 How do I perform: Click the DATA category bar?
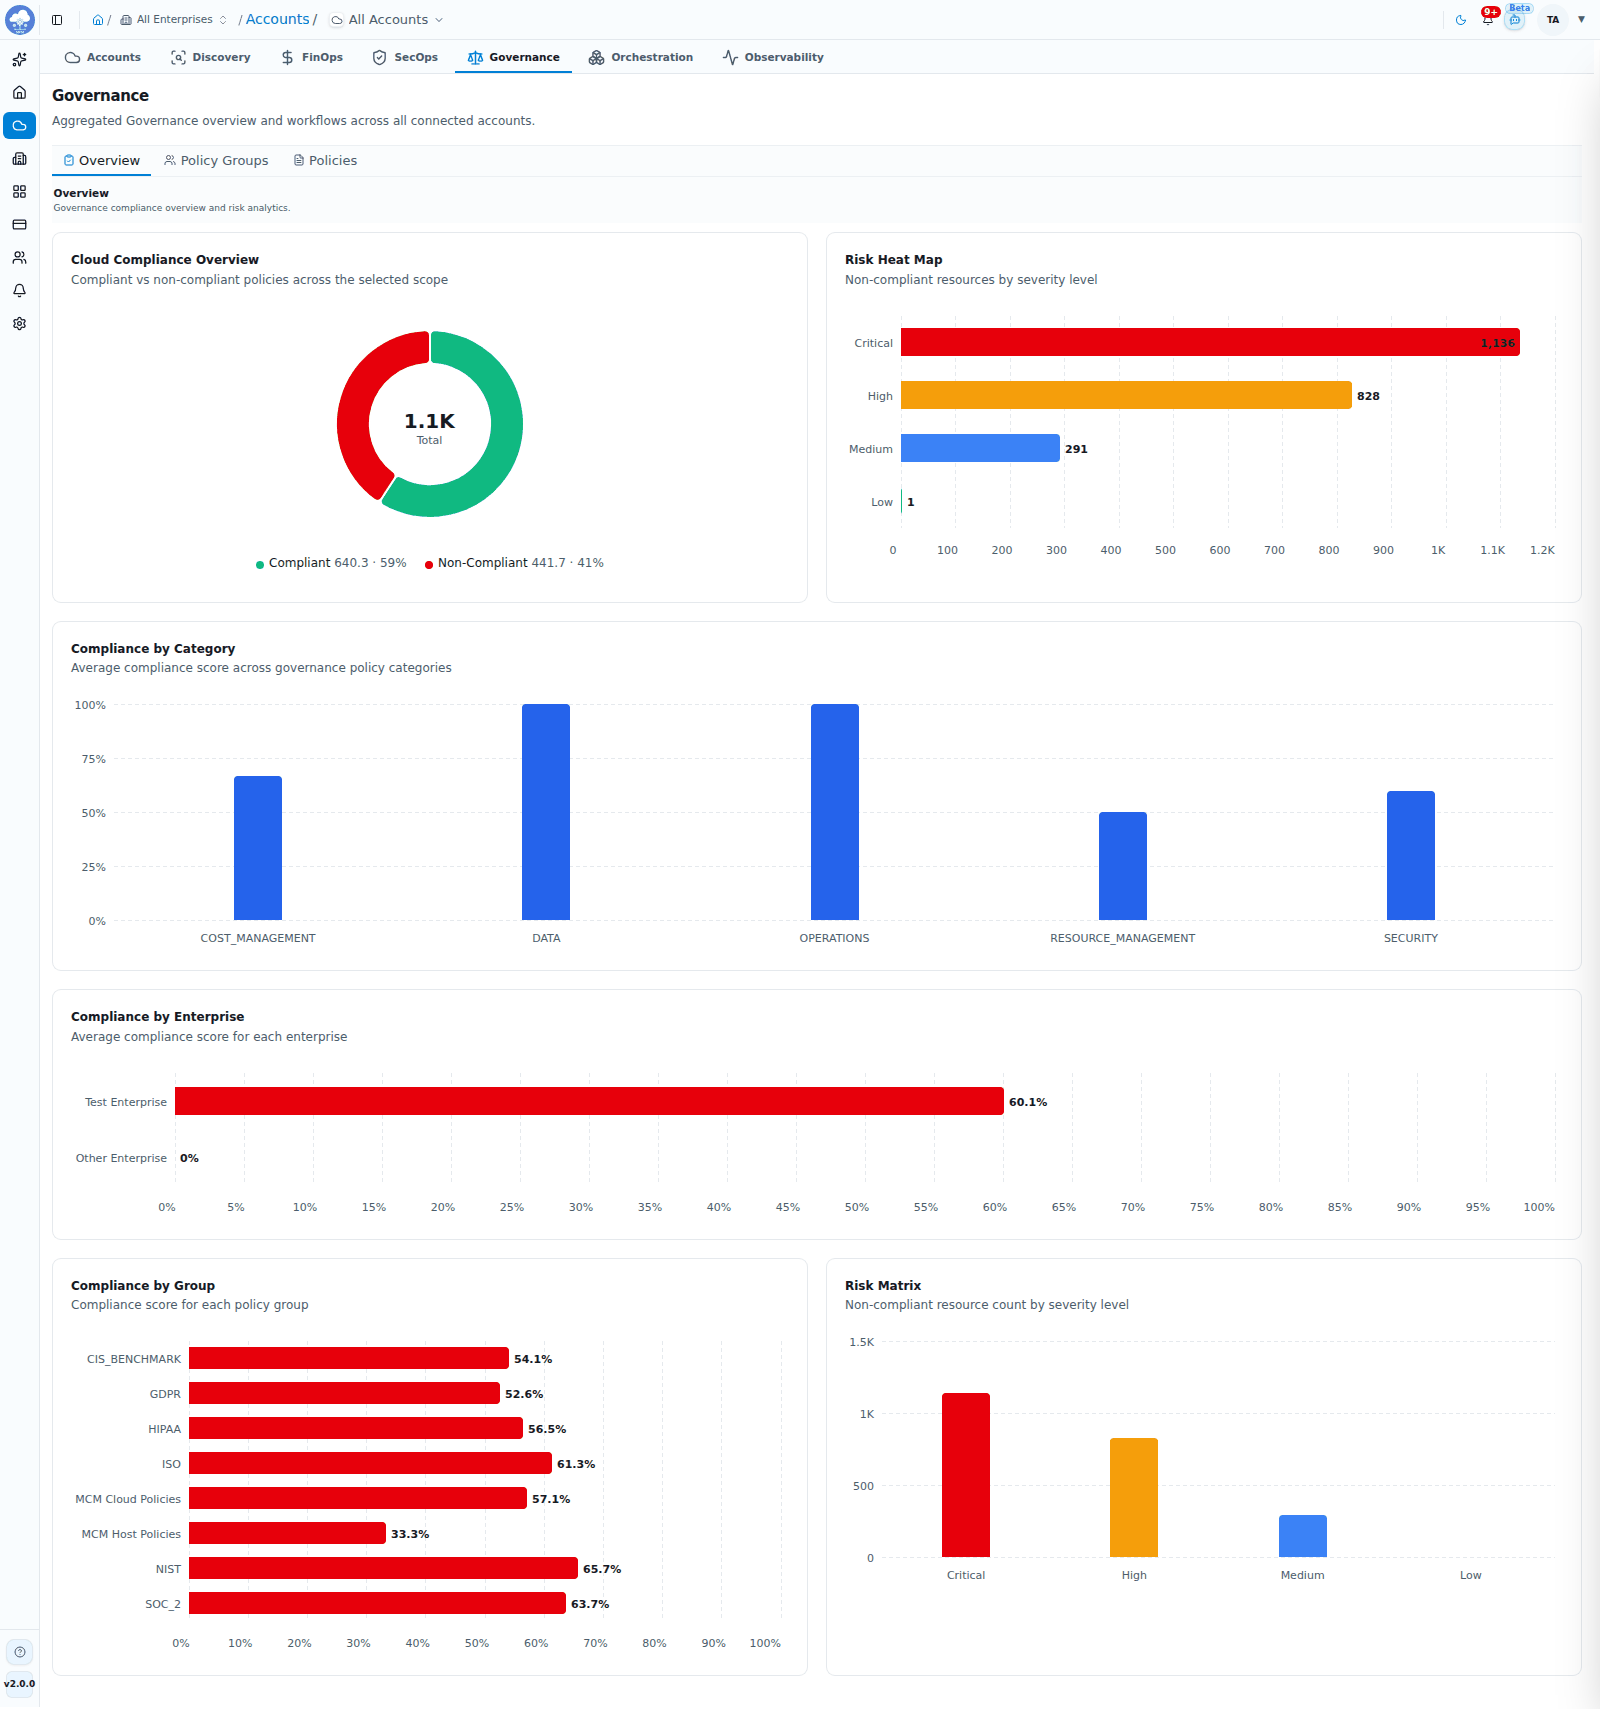(x=546, y=812)
